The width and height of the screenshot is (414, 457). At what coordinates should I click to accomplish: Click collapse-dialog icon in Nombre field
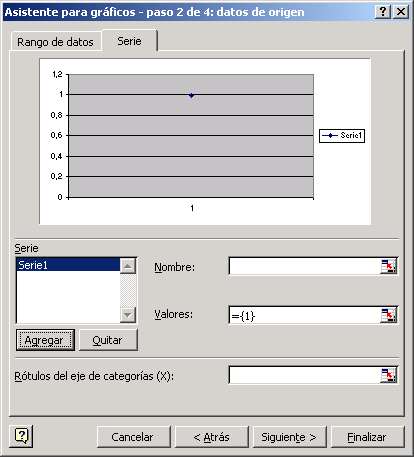pos(388,266)
